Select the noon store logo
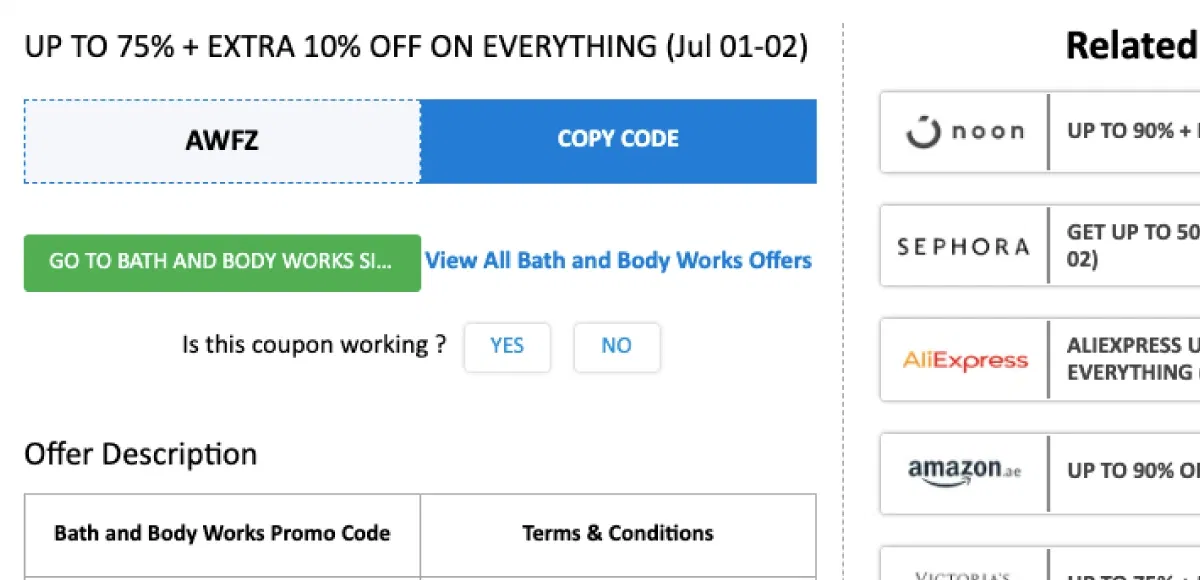The image size is (1200, 580). coord(963,130)
